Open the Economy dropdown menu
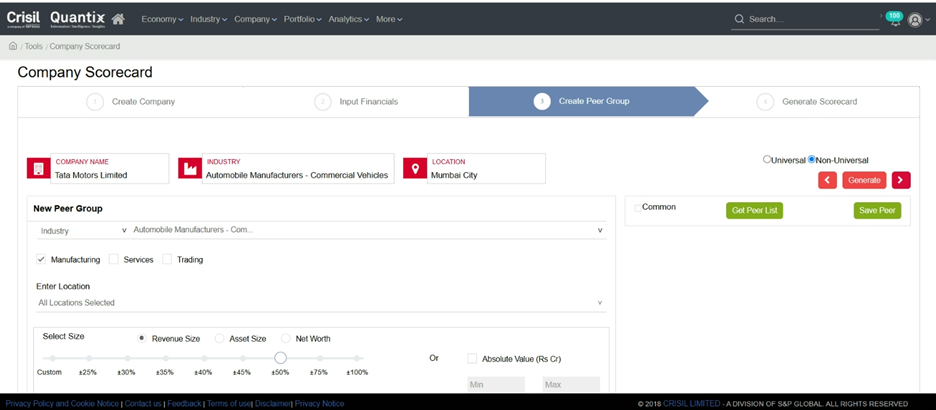The image size is (936, 410). coord(162,19)
